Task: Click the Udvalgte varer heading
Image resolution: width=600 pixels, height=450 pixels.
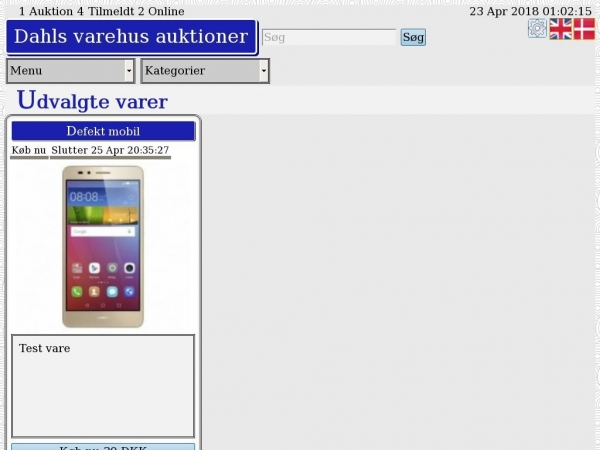Action: coord(92,101)
